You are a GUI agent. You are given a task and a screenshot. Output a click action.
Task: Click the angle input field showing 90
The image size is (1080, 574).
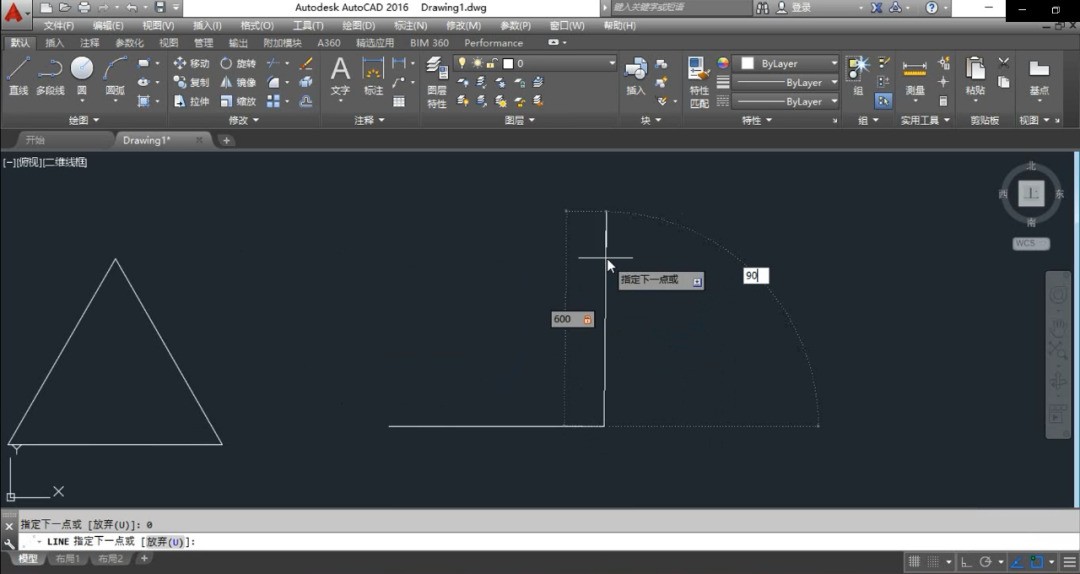(756, 276)
